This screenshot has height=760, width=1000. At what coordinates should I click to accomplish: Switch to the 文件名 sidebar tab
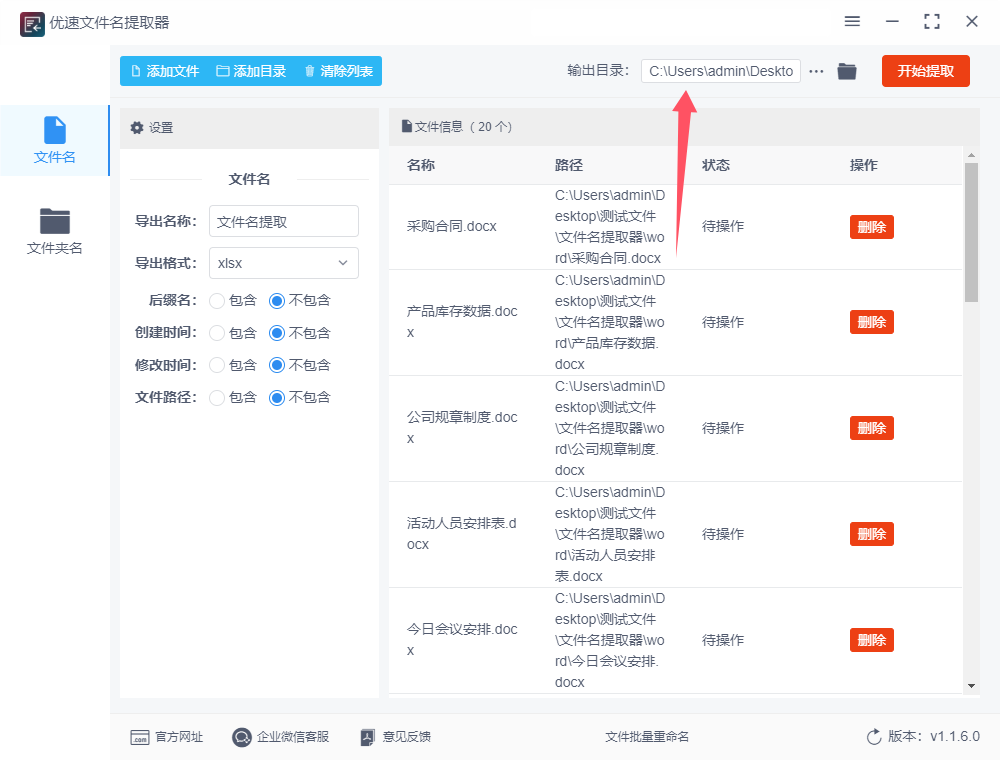55,140
